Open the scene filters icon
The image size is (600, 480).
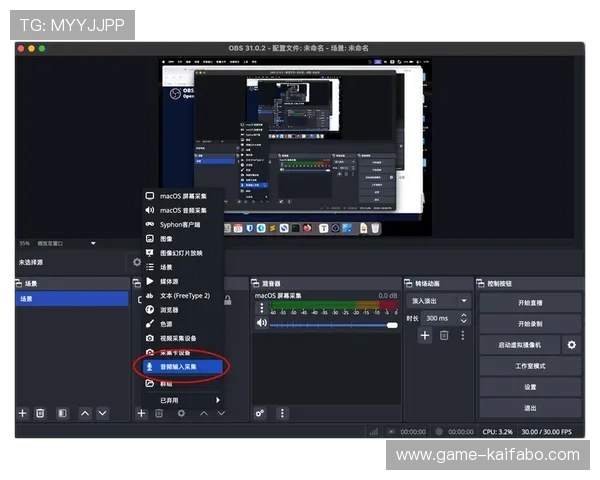click(62, 413)
